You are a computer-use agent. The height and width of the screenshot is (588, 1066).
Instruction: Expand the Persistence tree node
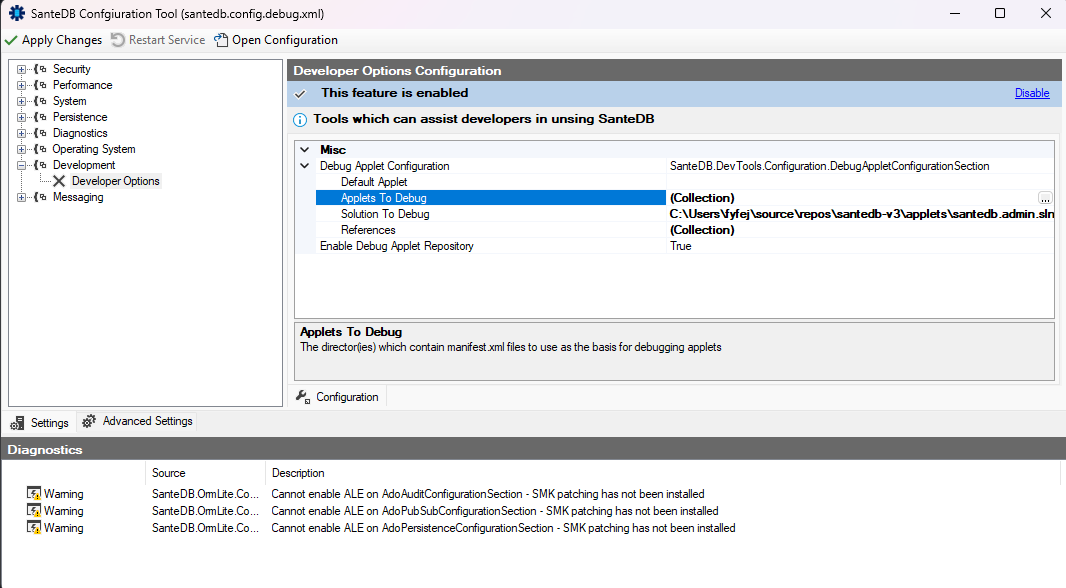(x=22, y=117)
